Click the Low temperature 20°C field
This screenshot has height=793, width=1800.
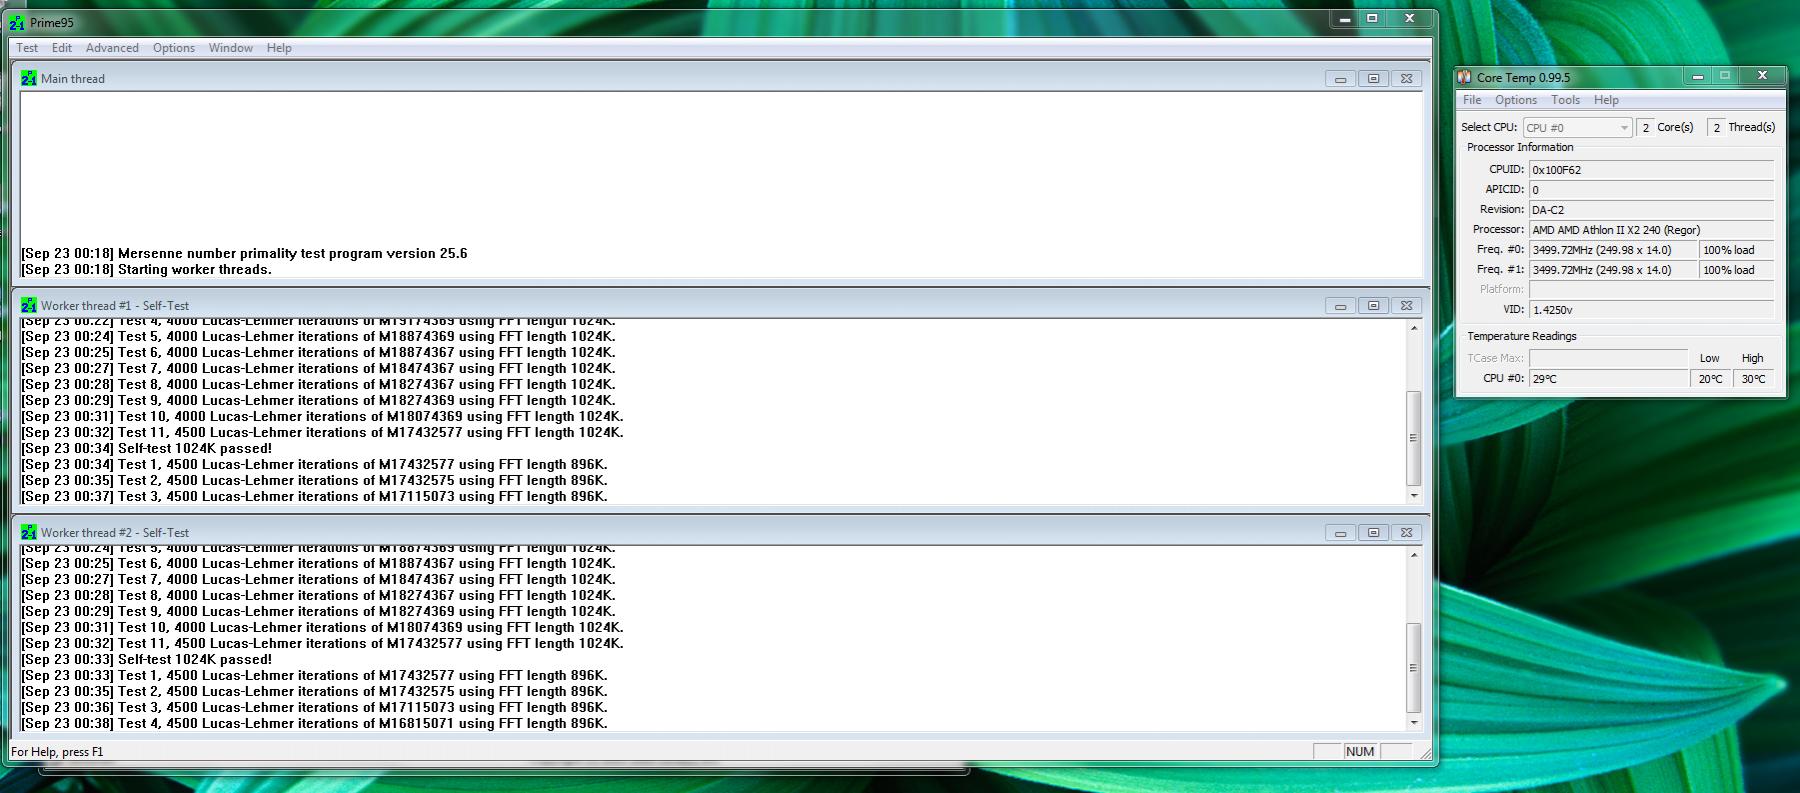[x=1711, y=379]
